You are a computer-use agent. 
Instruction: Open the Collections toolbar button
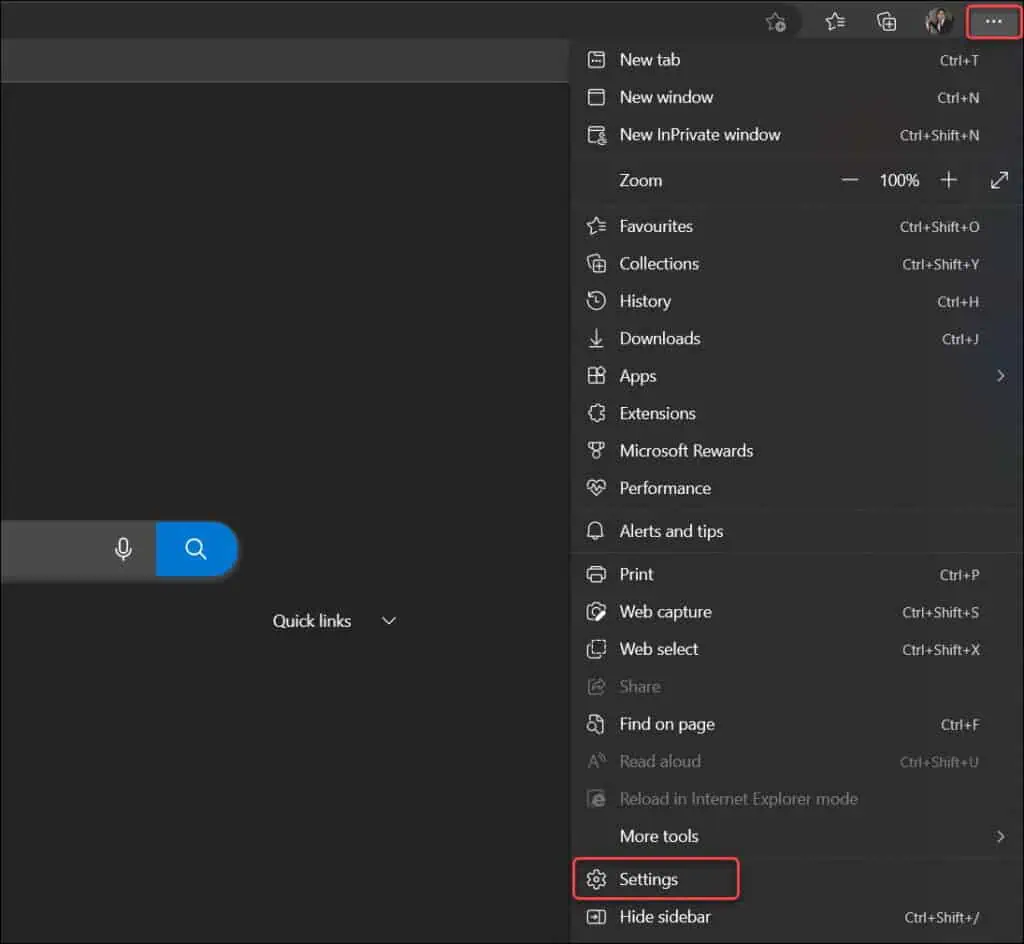pyautogui.click(x=886, y=22)
